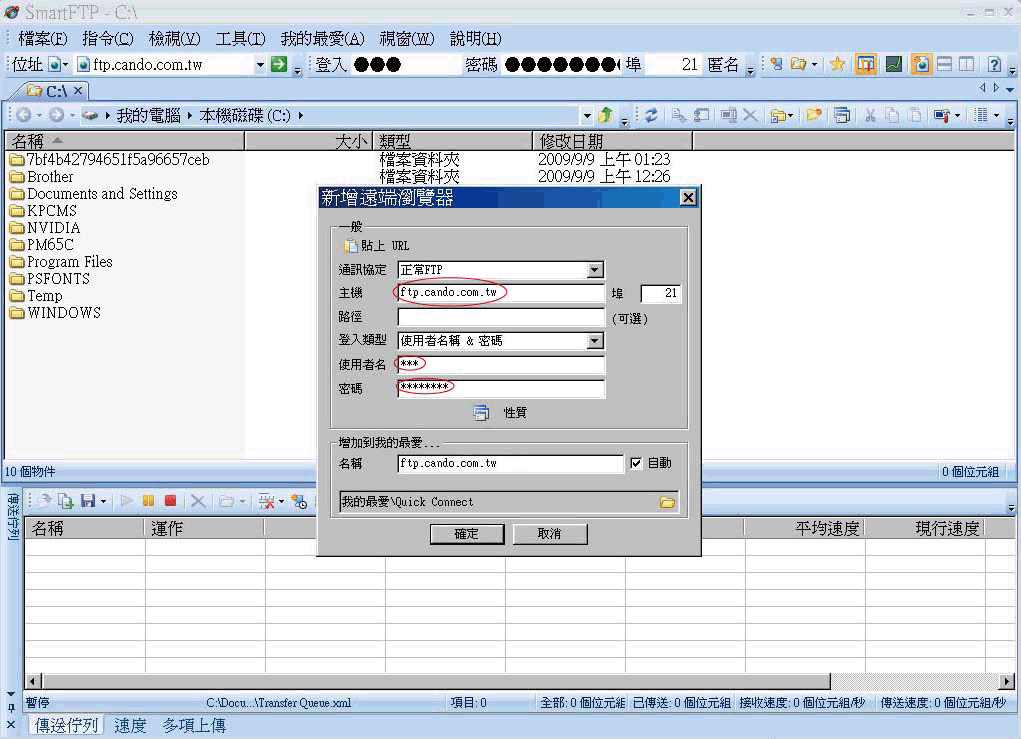
Task: Open the 指令(C) menu
Action: pos(108,38)
